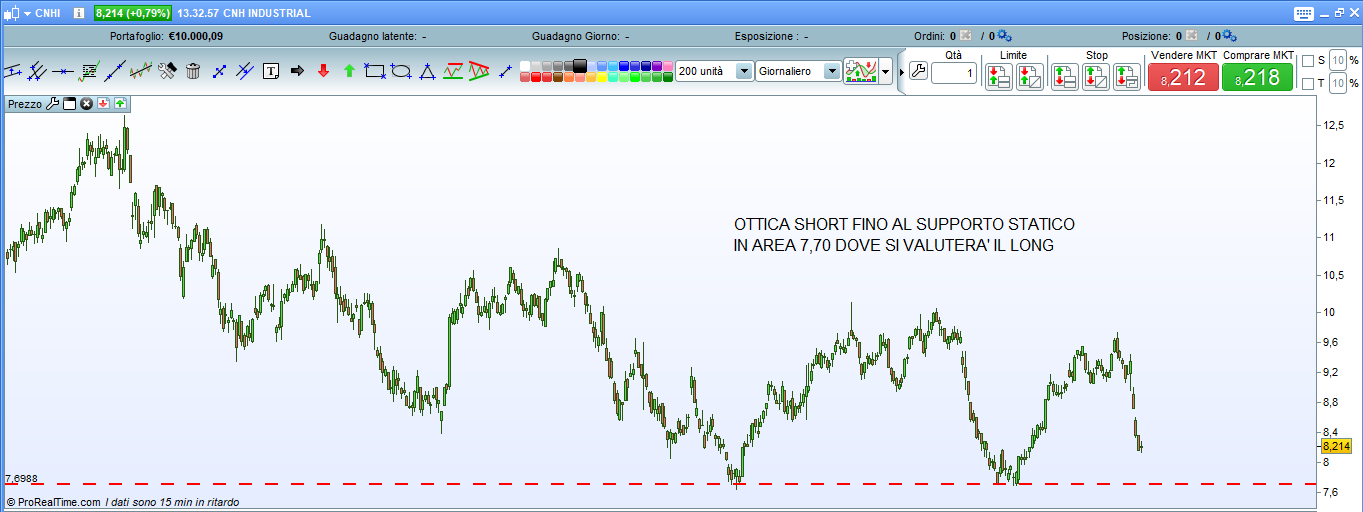The image size is (1363, 512).
Task: Pick the black color swatch
Action: tap(580, 66)
